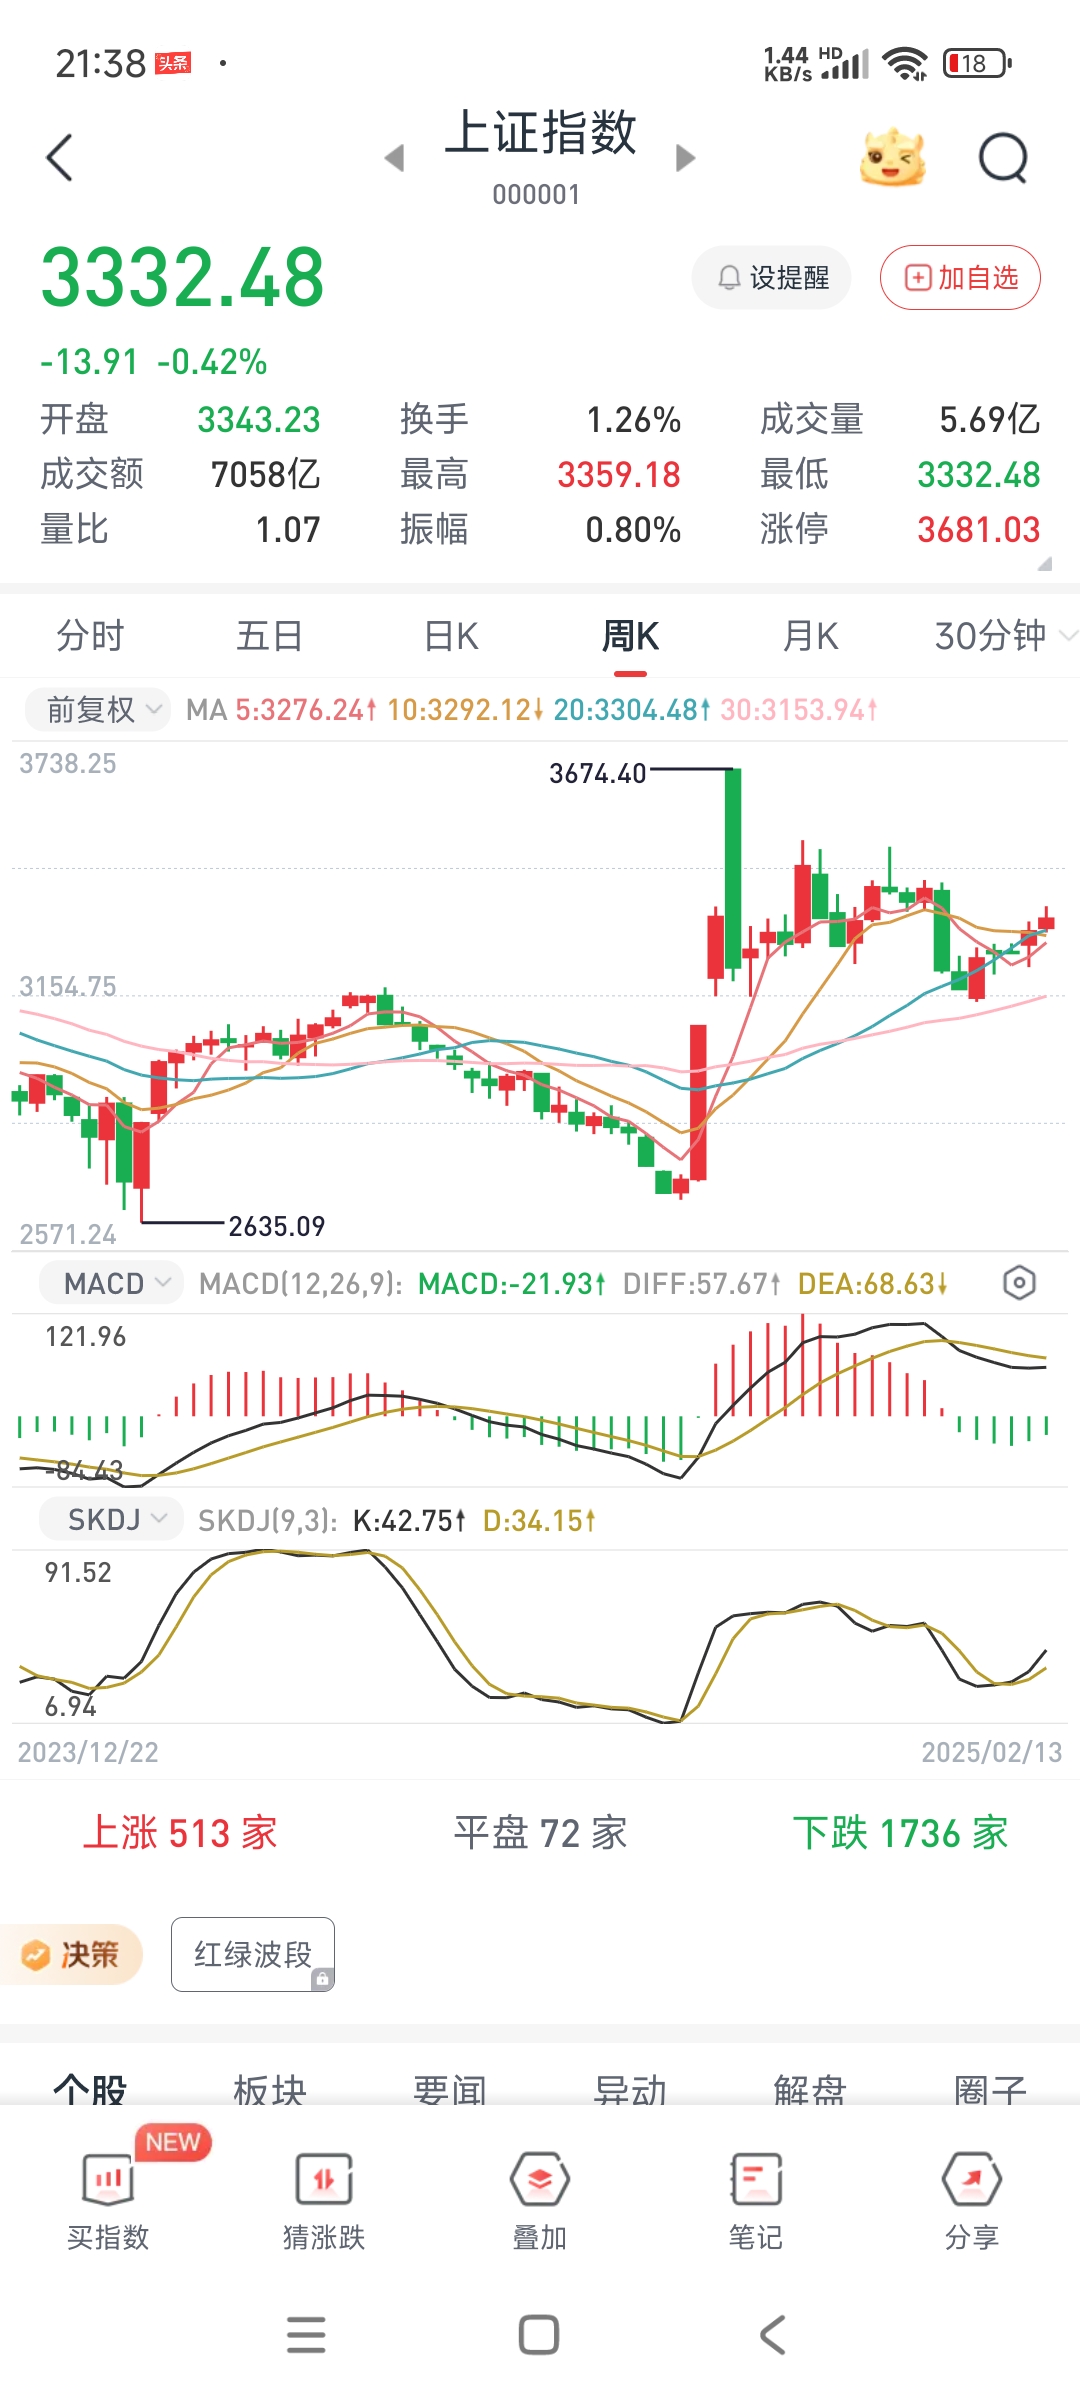The image size is (1080, 2400).
Task: Switch to next index with right triangle
Action: tap(685, 158)
